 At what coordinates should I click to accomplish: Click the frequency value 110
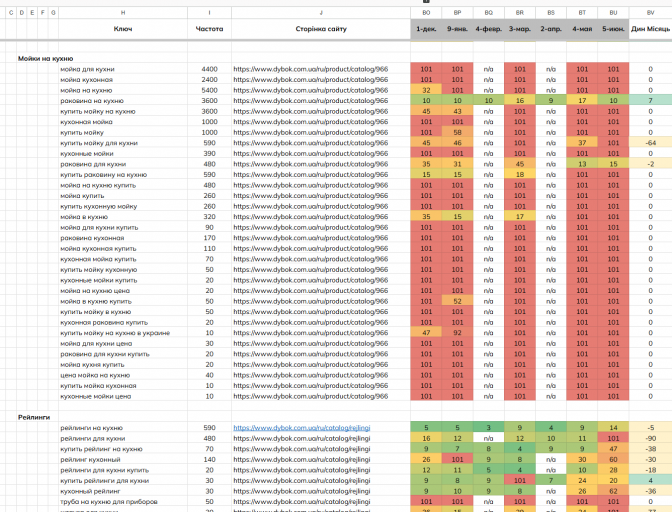click(x=209, y=249)
